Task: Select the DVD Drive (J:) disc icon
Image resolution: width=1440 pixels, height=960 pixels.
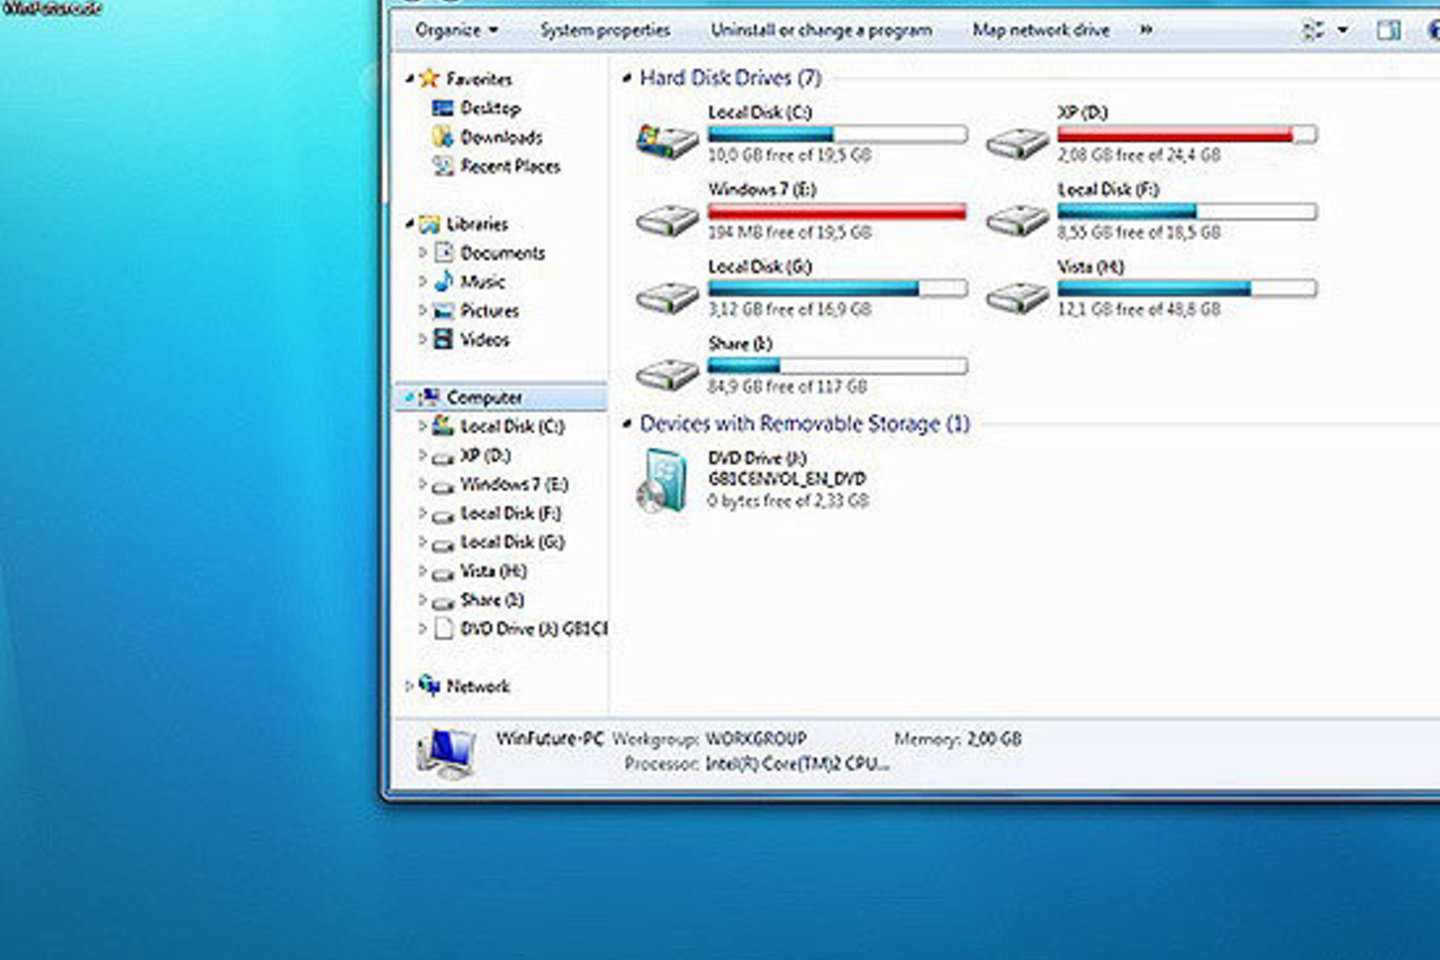Action: tap(662, 481)
